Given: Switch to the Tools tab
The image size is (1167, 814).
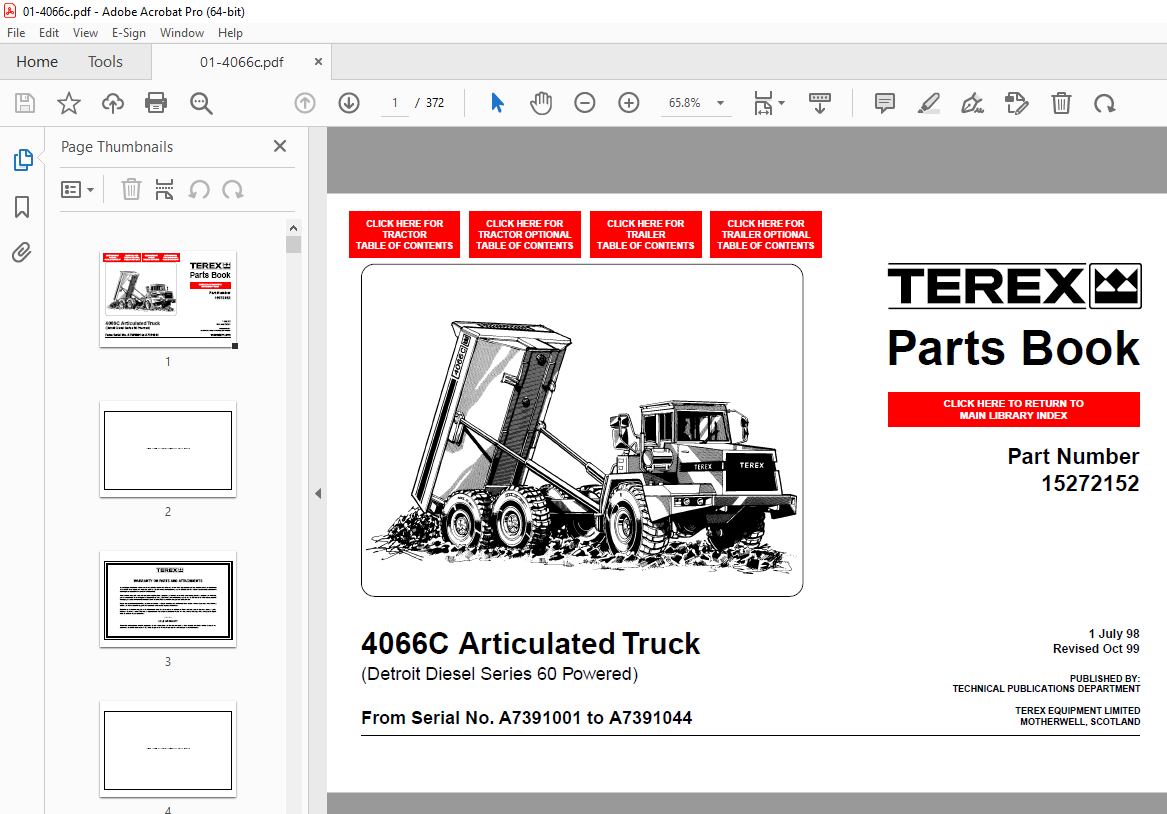Looking at the screenshot, I should [x=105, y=62].
